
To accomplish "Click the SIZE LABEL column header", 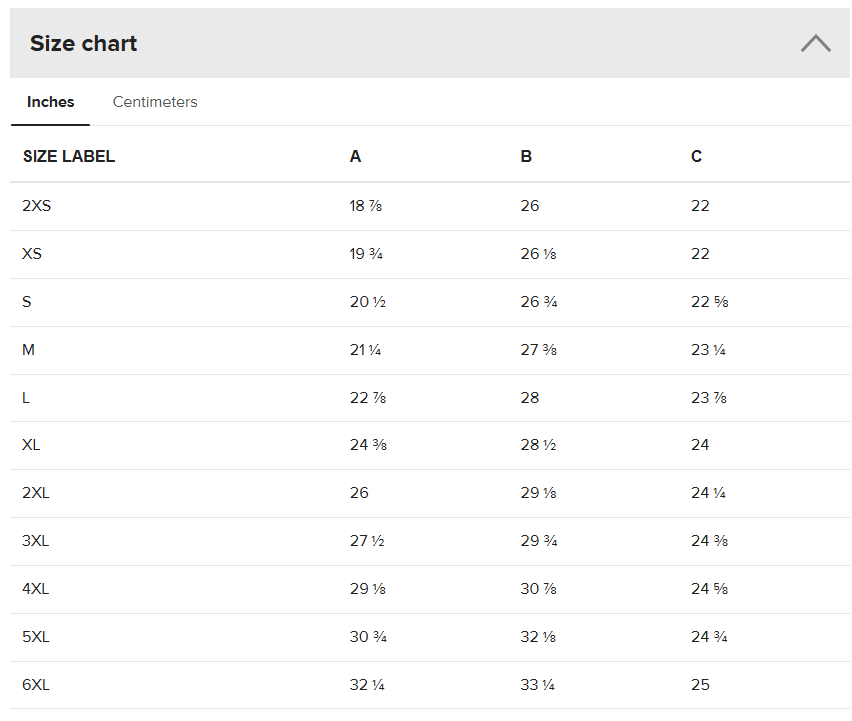I will (x=69, y=156).
